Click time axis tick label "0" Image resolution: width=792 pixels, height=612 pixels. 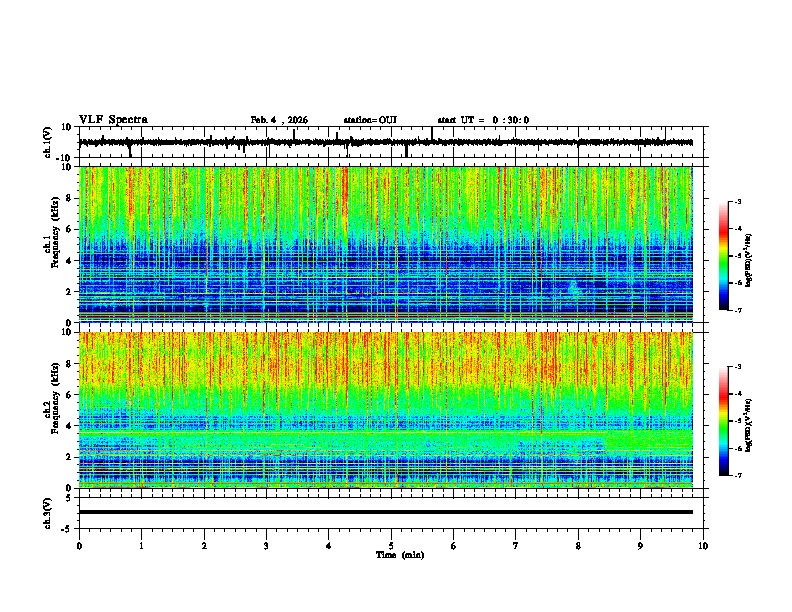79,546
